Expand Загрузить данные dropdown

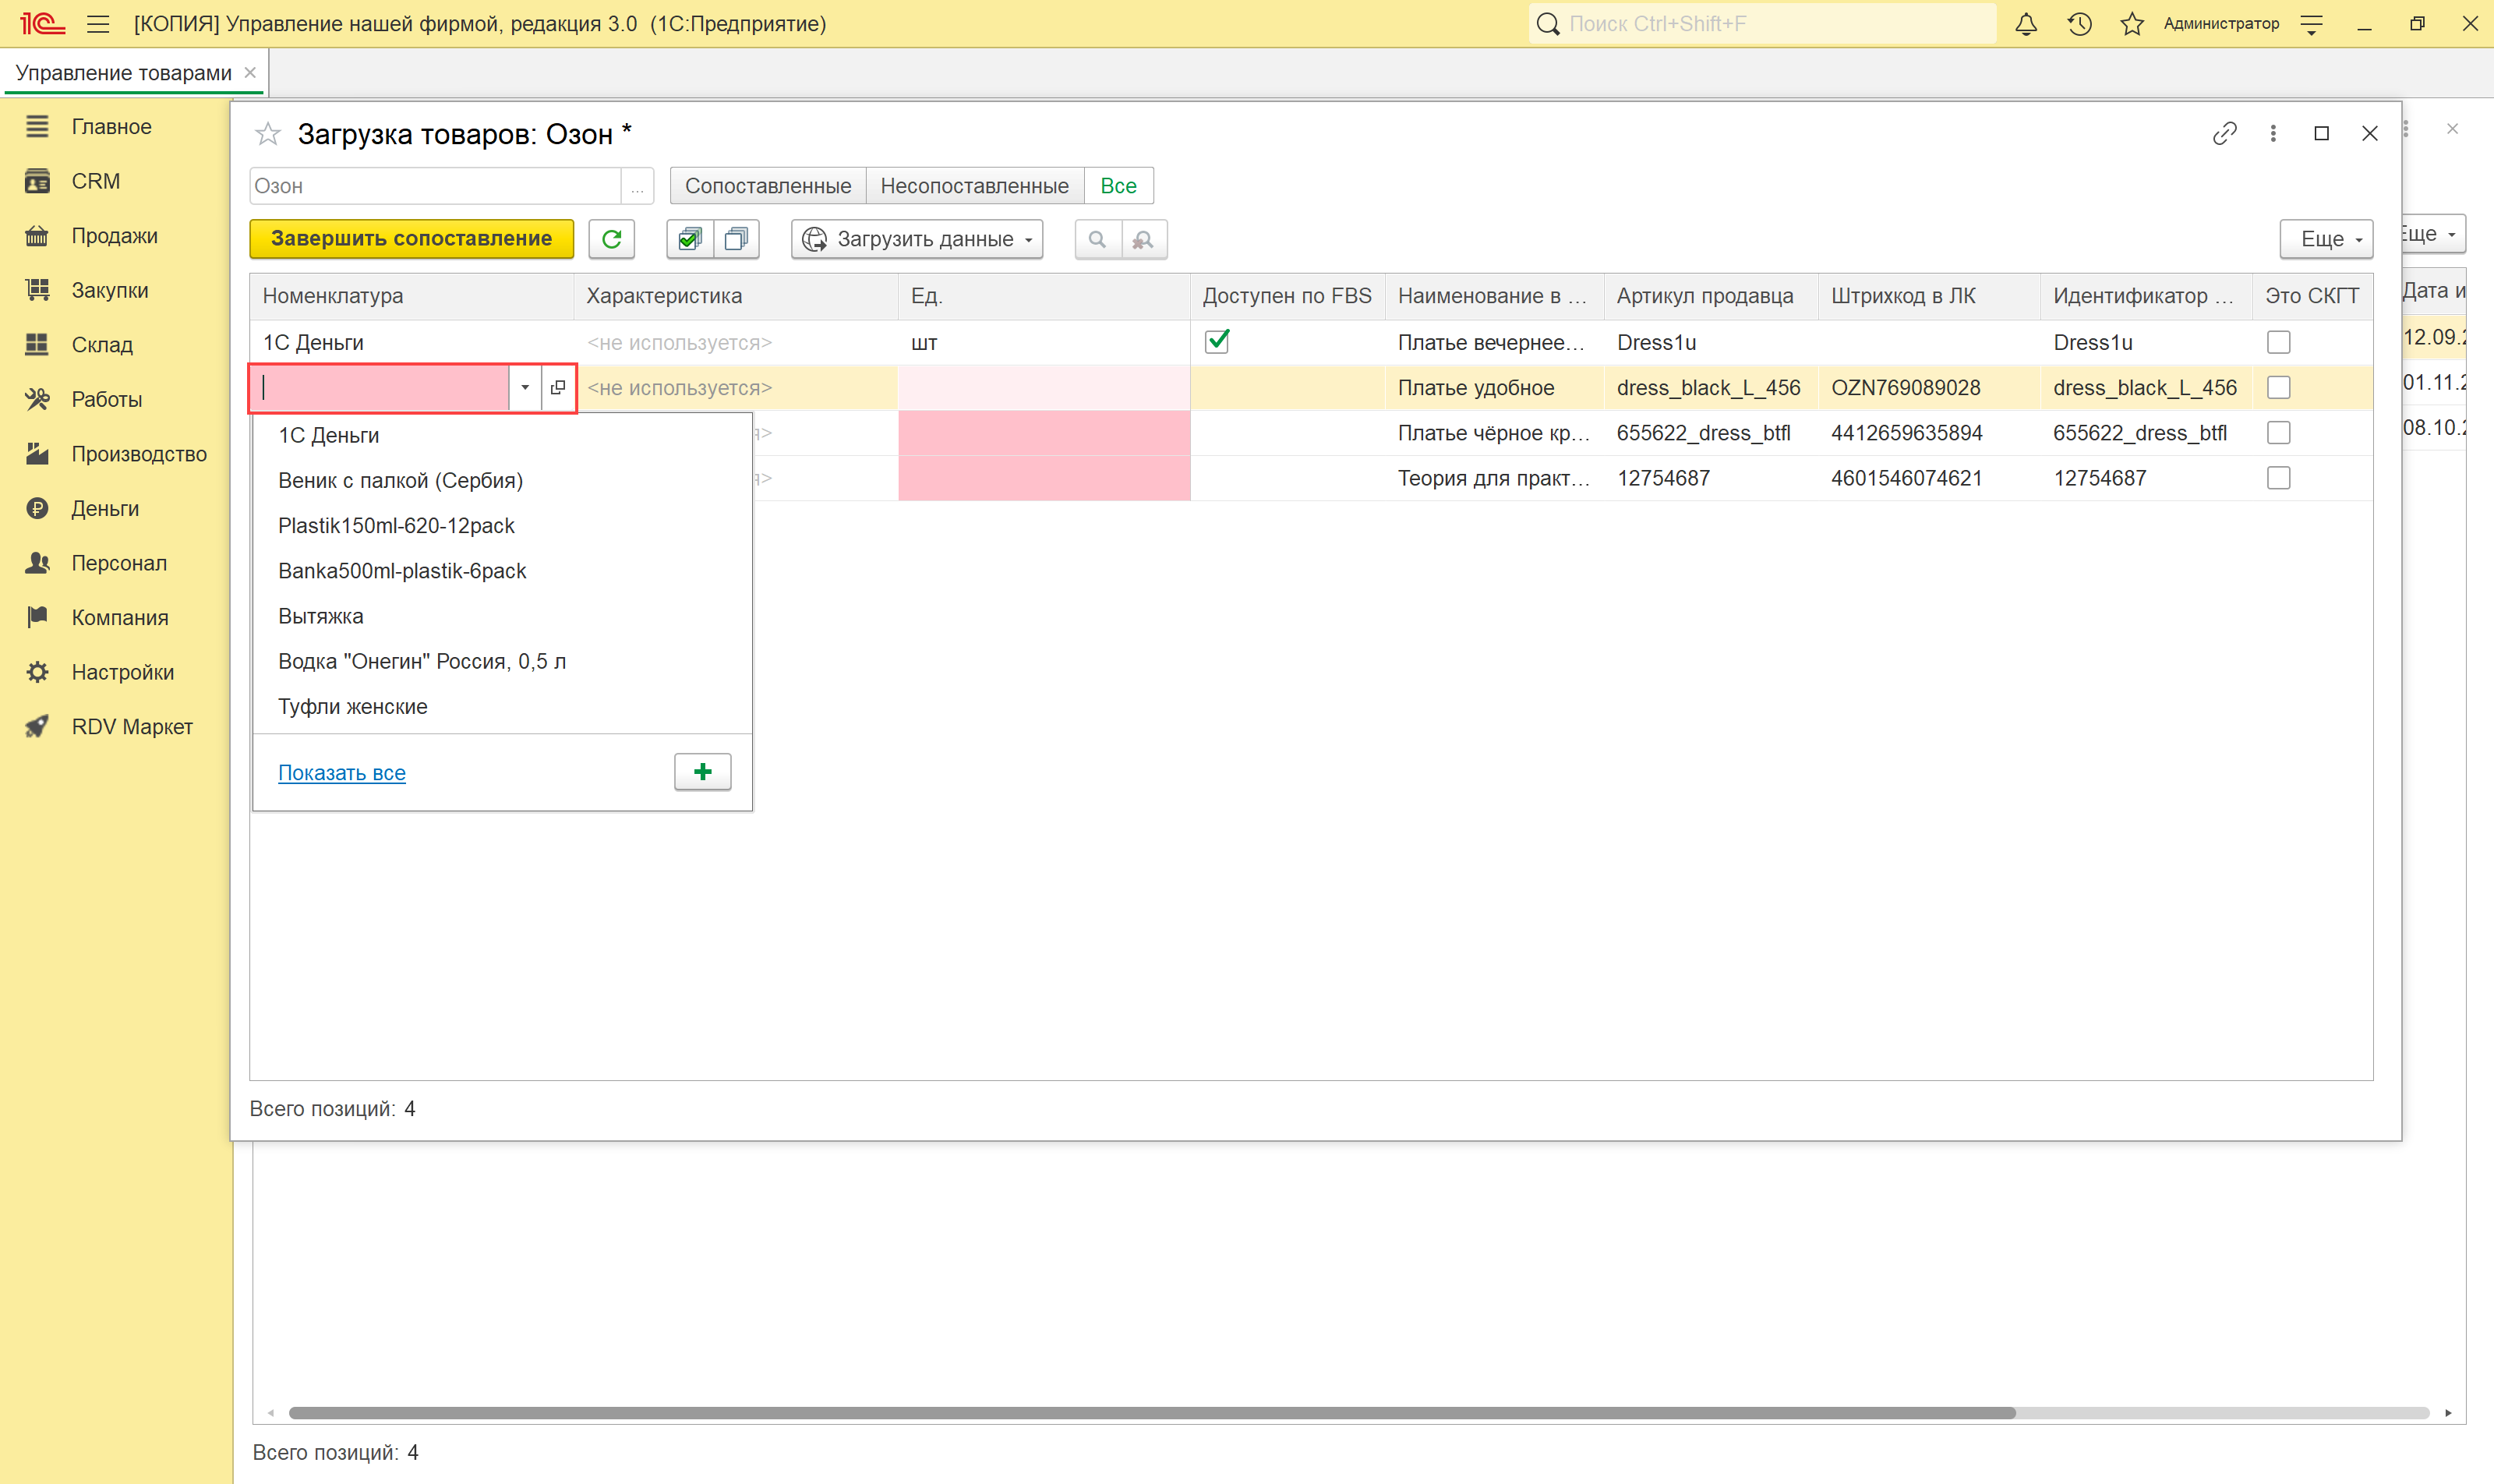tap(917, 239)
